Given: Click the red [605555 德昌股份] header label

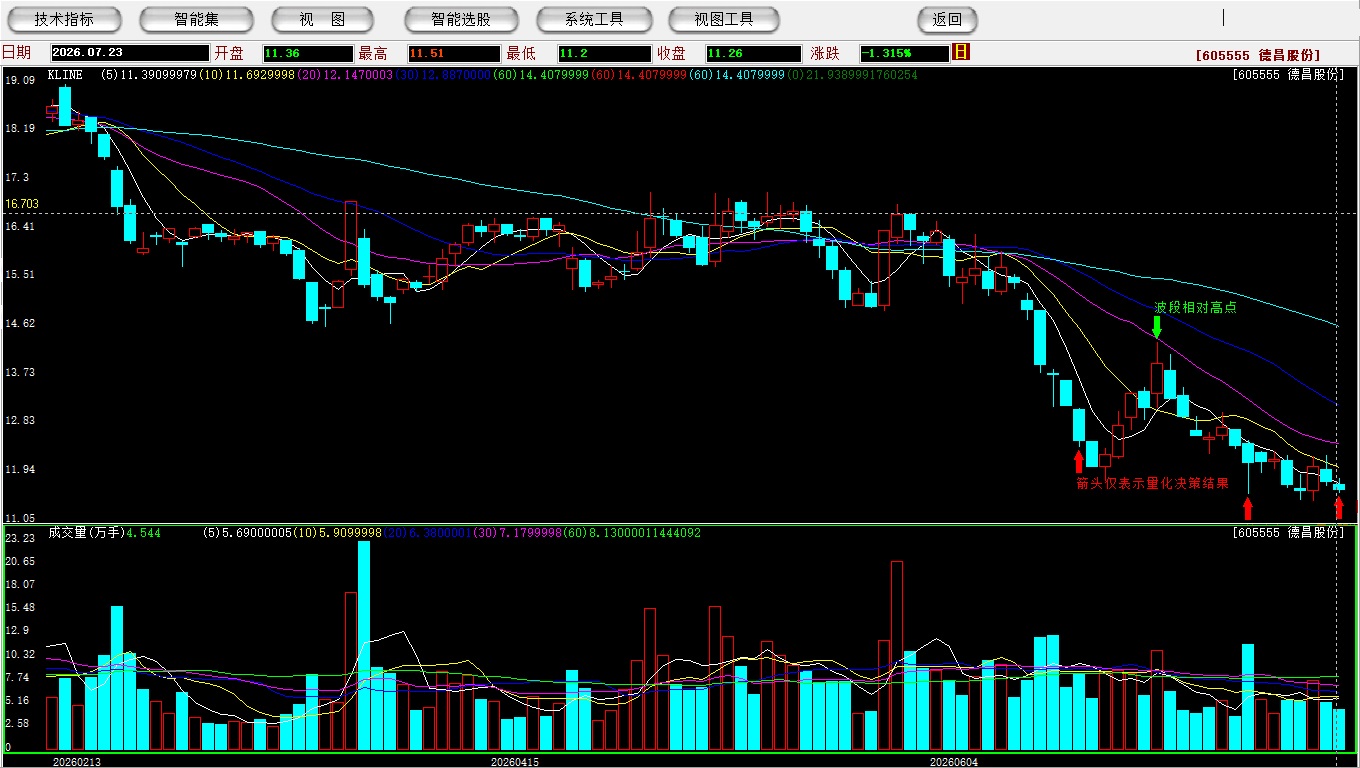Looking at the screenshot, I should coord(1258,56).
